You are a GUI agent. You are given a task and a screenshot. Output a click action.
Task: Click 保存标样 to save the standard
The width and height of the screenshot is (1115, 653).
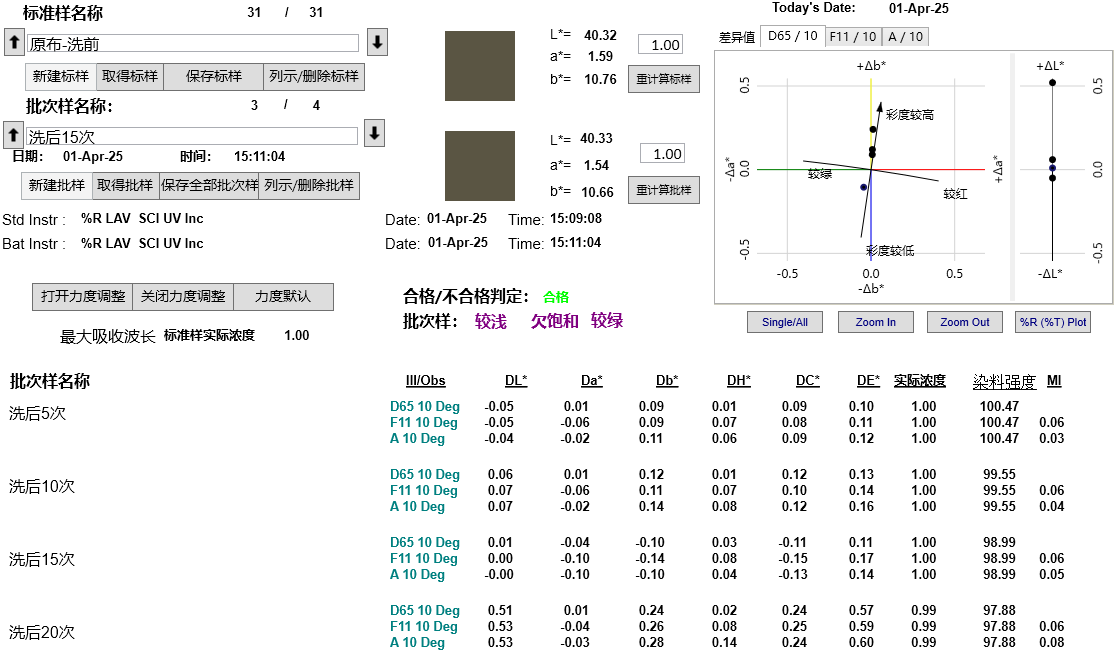(213, 77)
